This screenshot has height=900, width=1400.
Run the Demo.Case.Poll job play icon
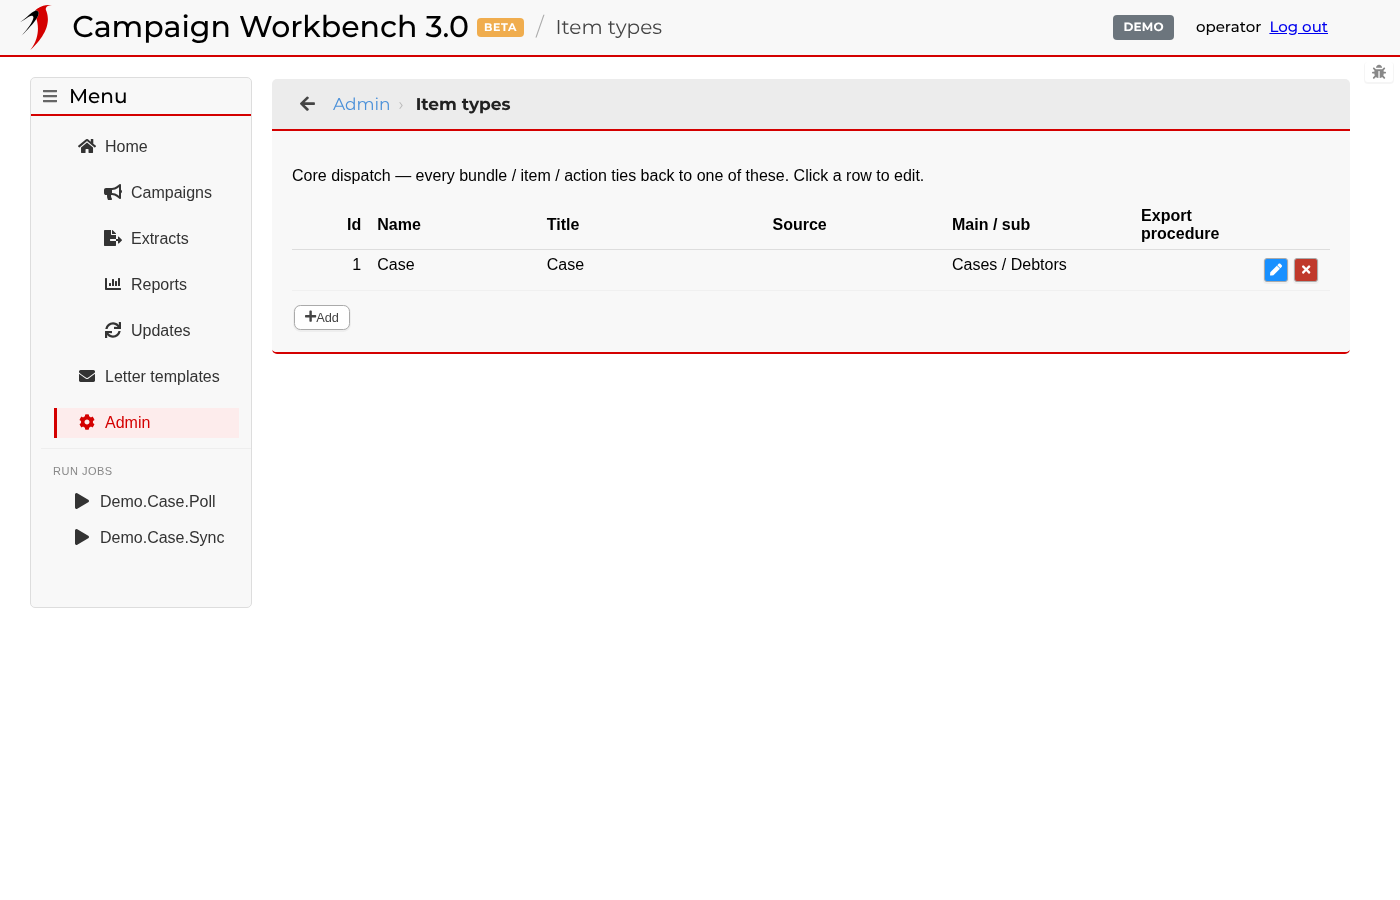tap(82, 501)
